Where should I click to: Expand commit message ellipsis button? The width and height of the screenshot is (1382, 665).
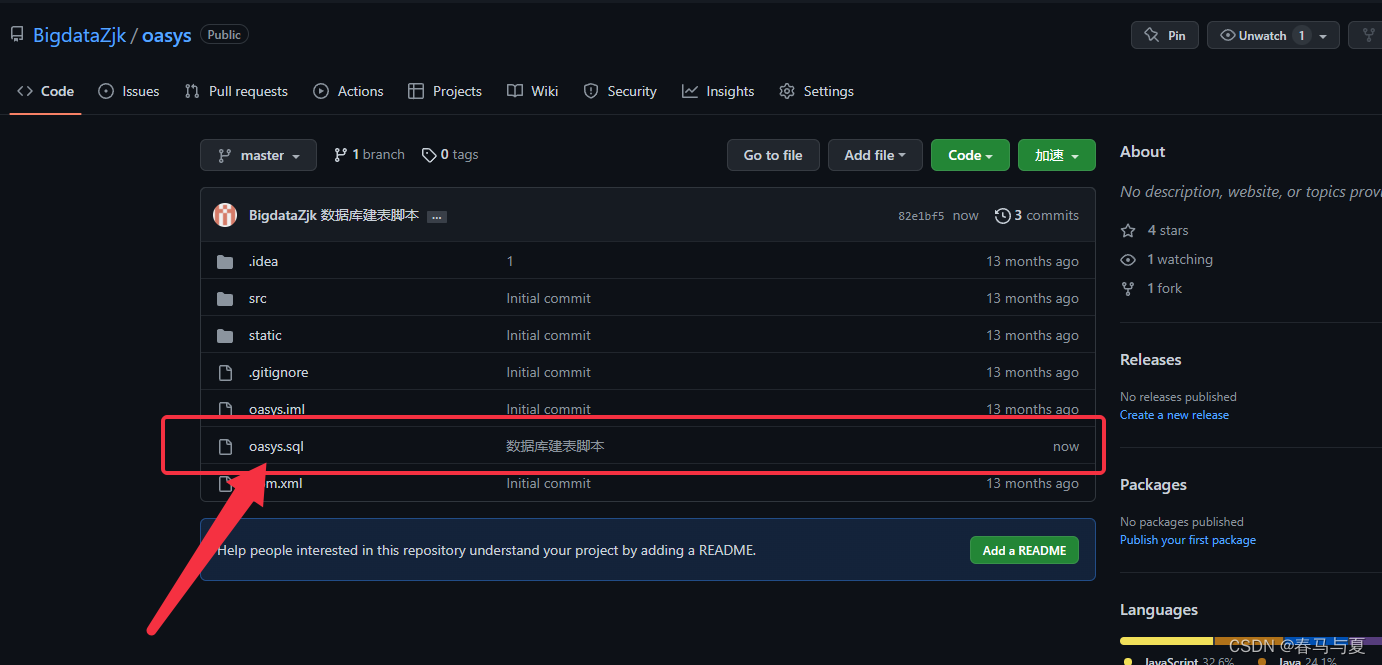click(x=437, y=217)
